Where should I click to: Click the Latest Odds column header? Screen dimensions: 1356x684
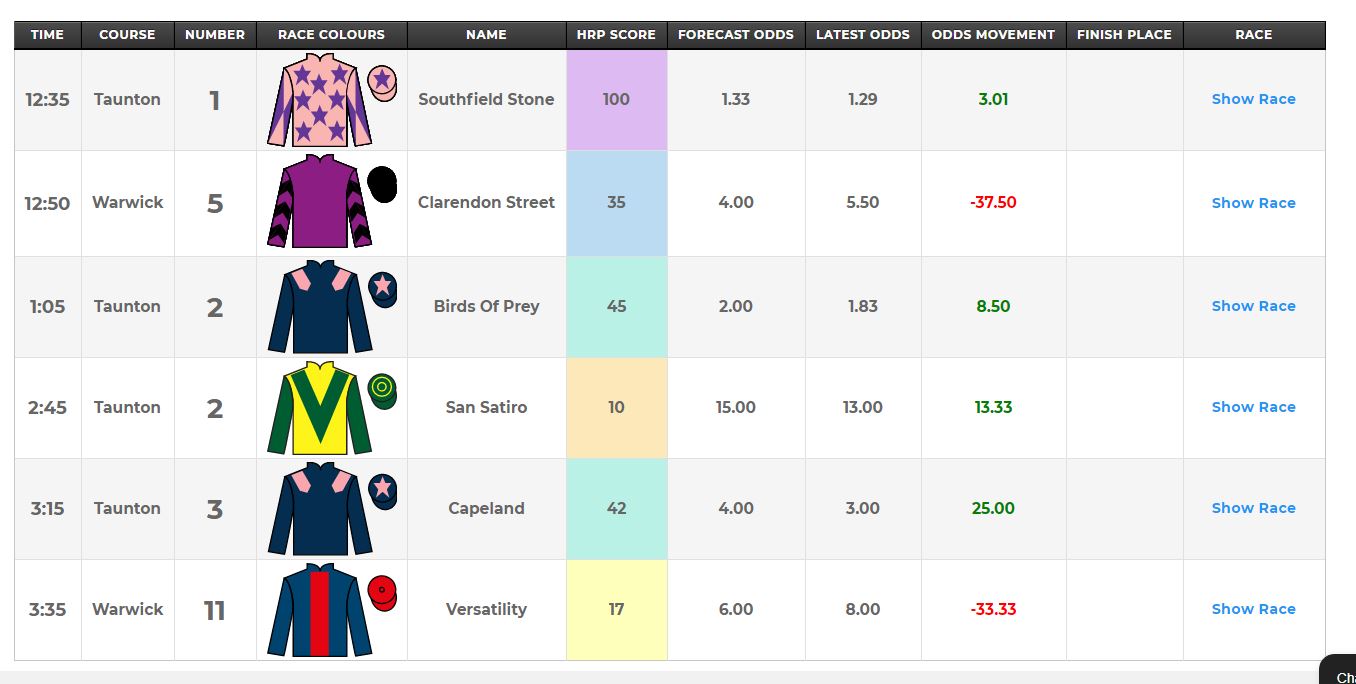pos(863,34)
